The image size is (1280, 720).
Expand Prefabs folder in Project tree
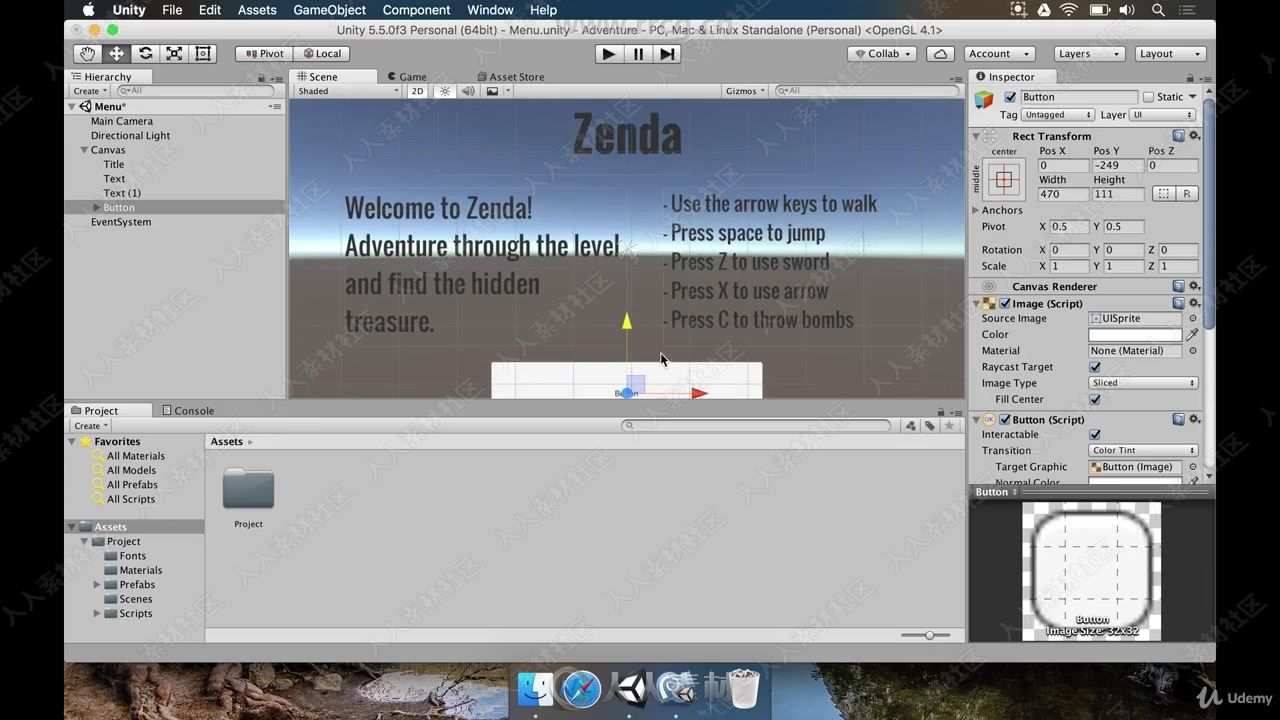click(97, 584)
